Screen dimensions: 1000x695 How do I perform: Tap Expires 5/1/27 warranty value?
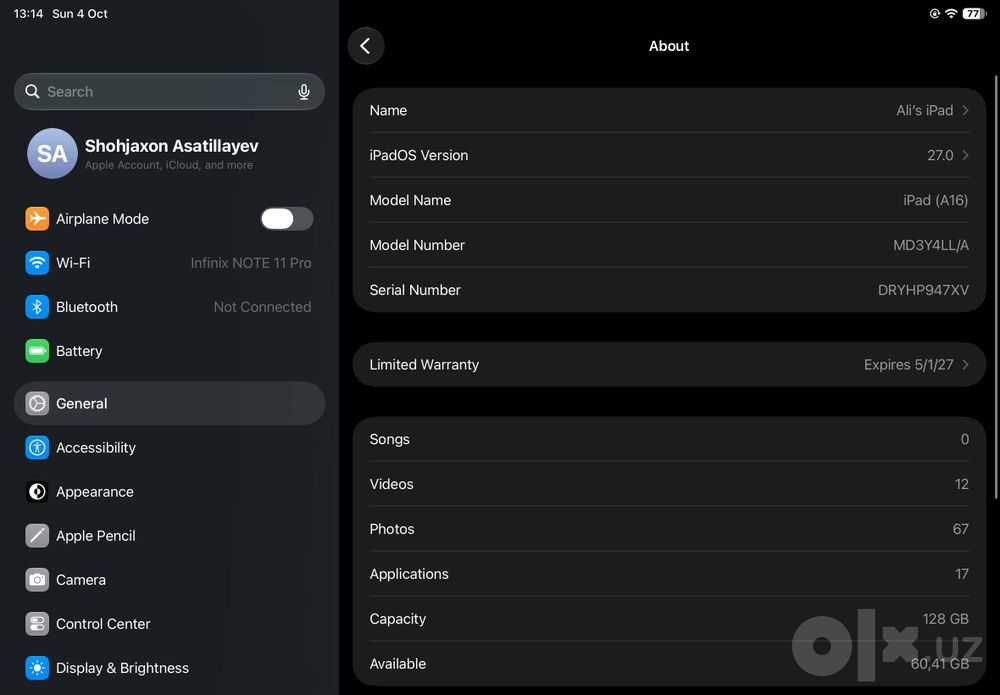tap(909, 365)
